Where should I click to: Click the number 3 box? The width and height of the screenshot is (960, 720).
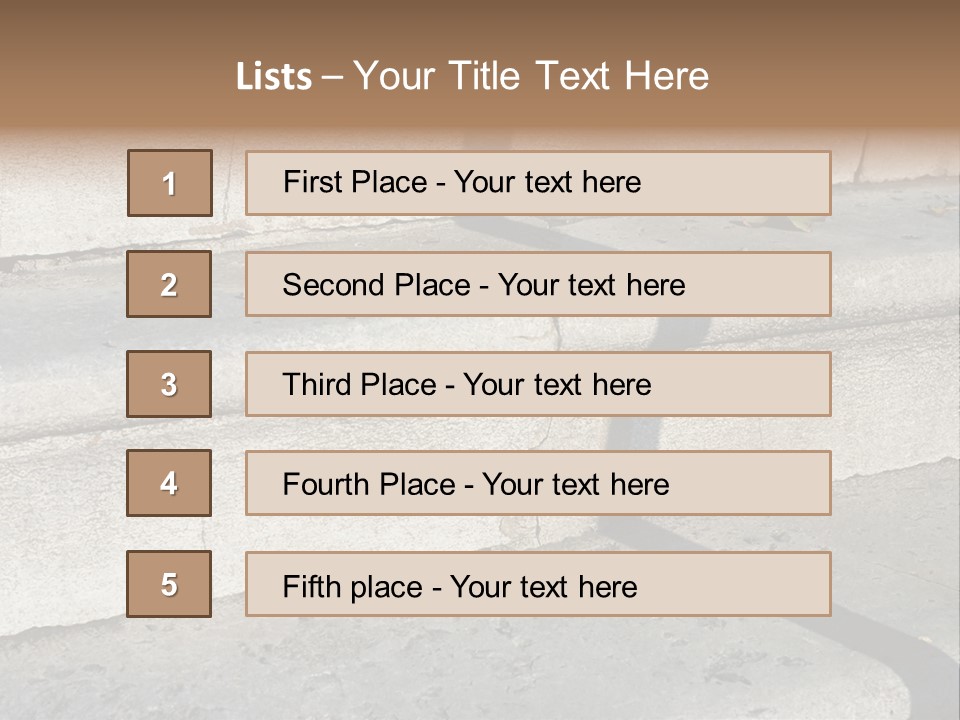(169, 384)
